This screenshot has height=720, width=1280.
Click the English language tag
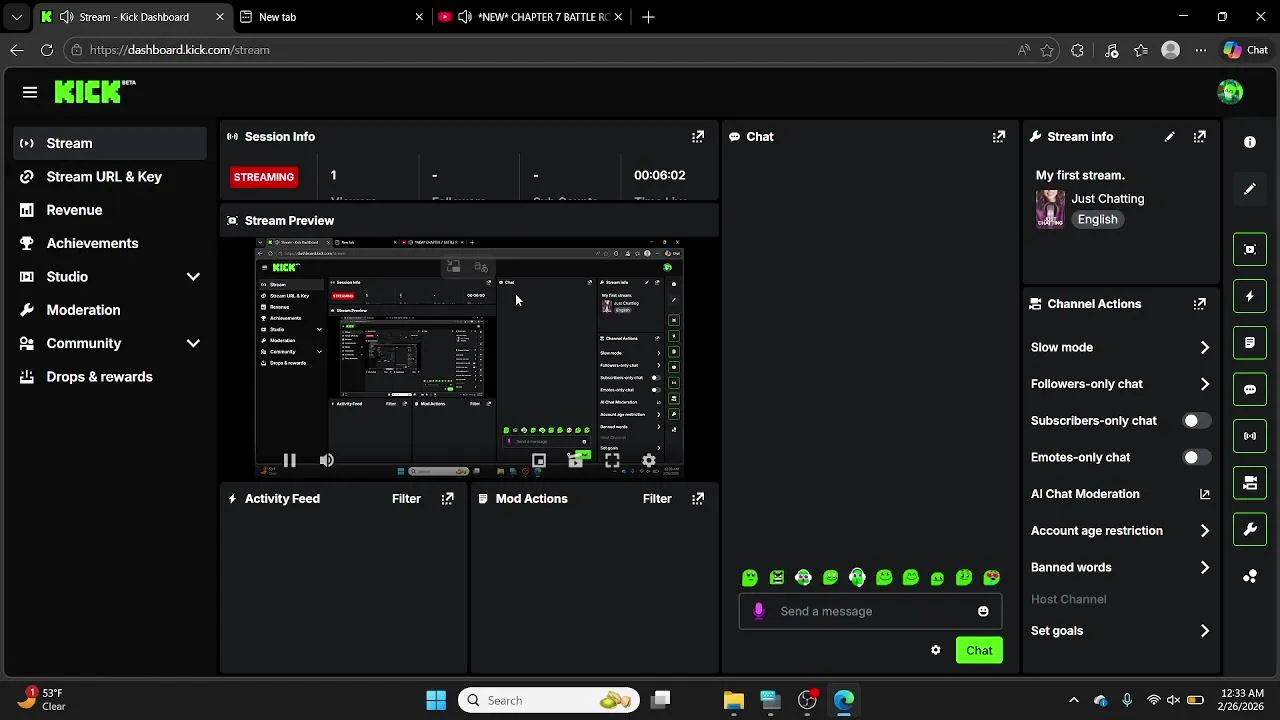click(1097, 220)
